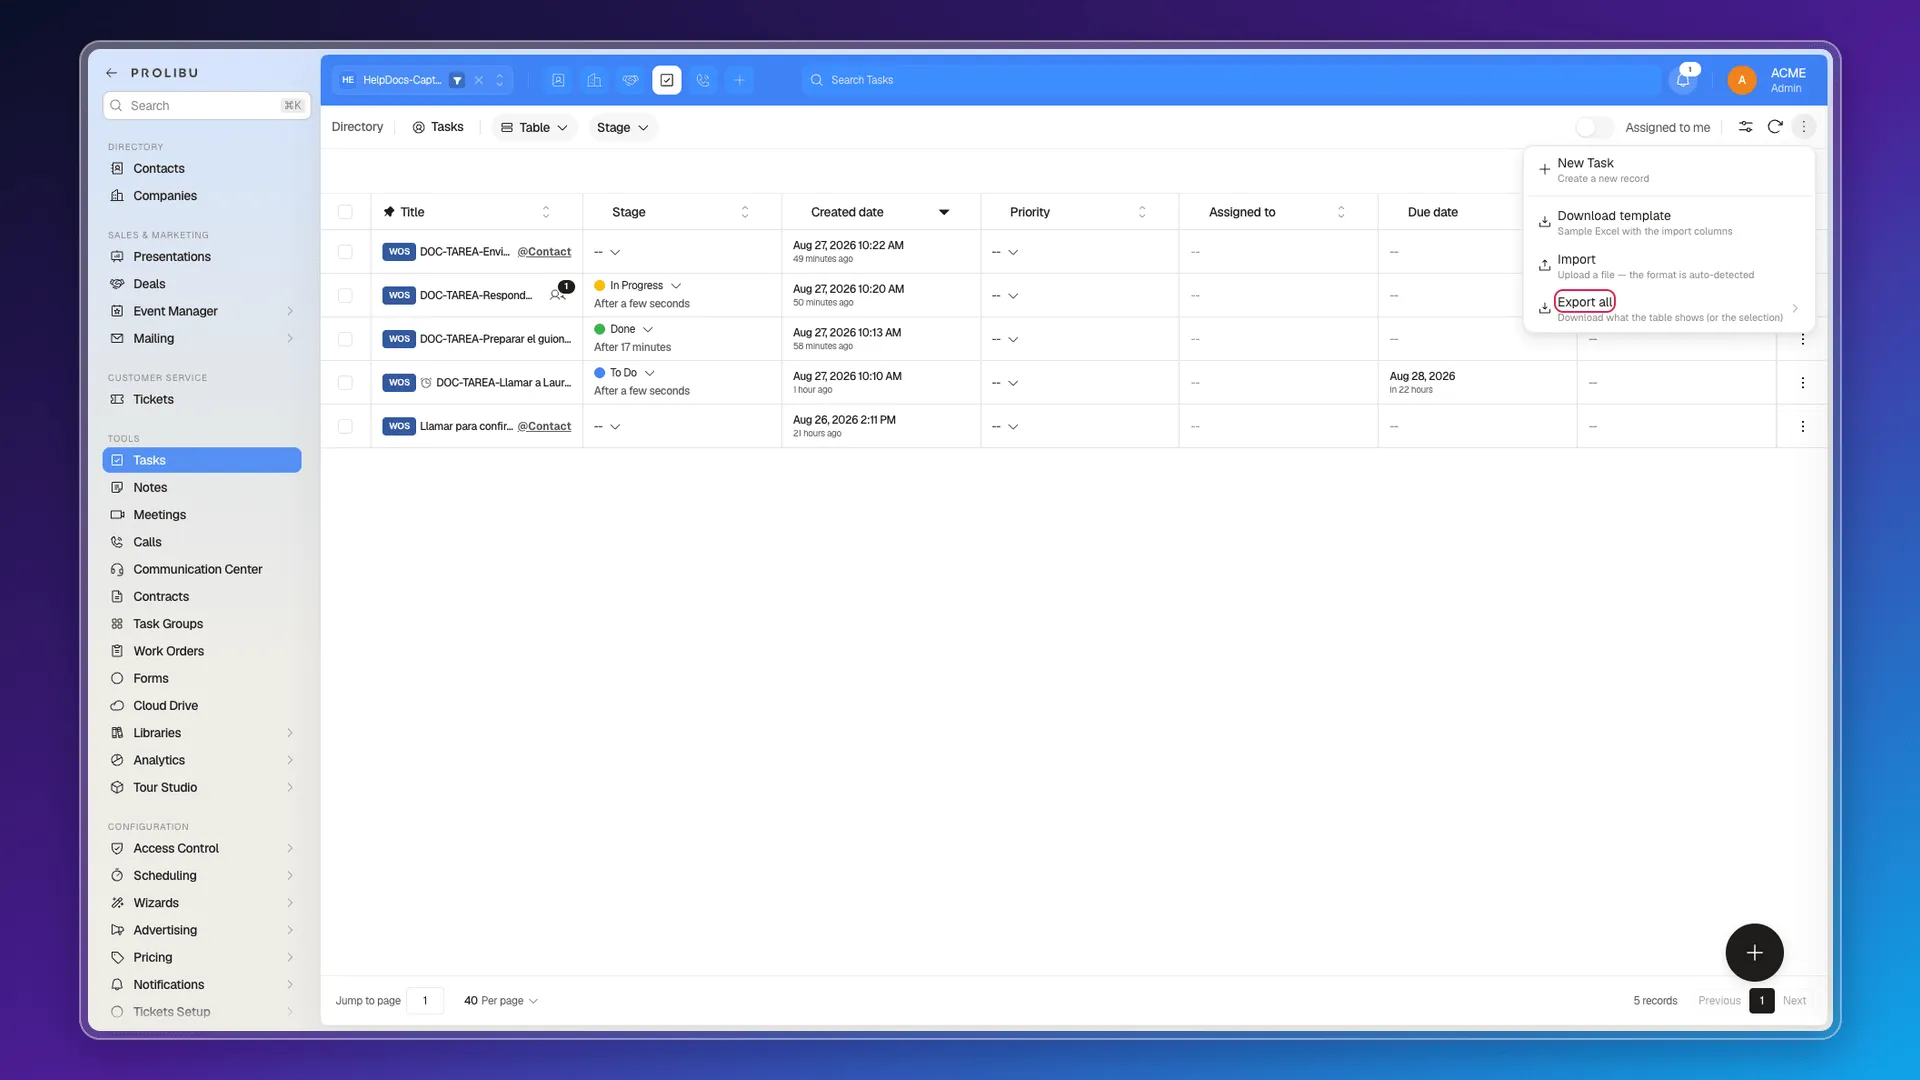Open row menu for DOC-TAREA-Llamar a Laur
Viewport: 1920px width, 1080px height.
pyautogui.click(x=1802, y=383)
